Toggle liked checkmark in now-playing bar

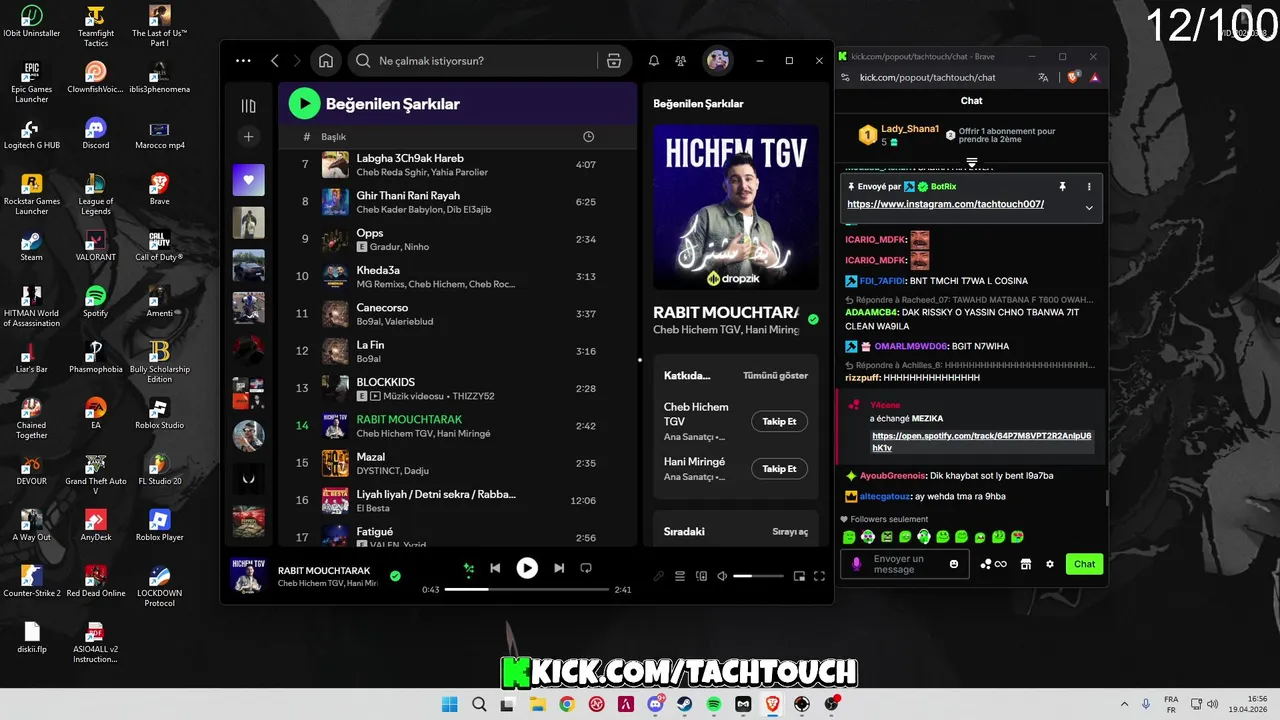[395, 576]
